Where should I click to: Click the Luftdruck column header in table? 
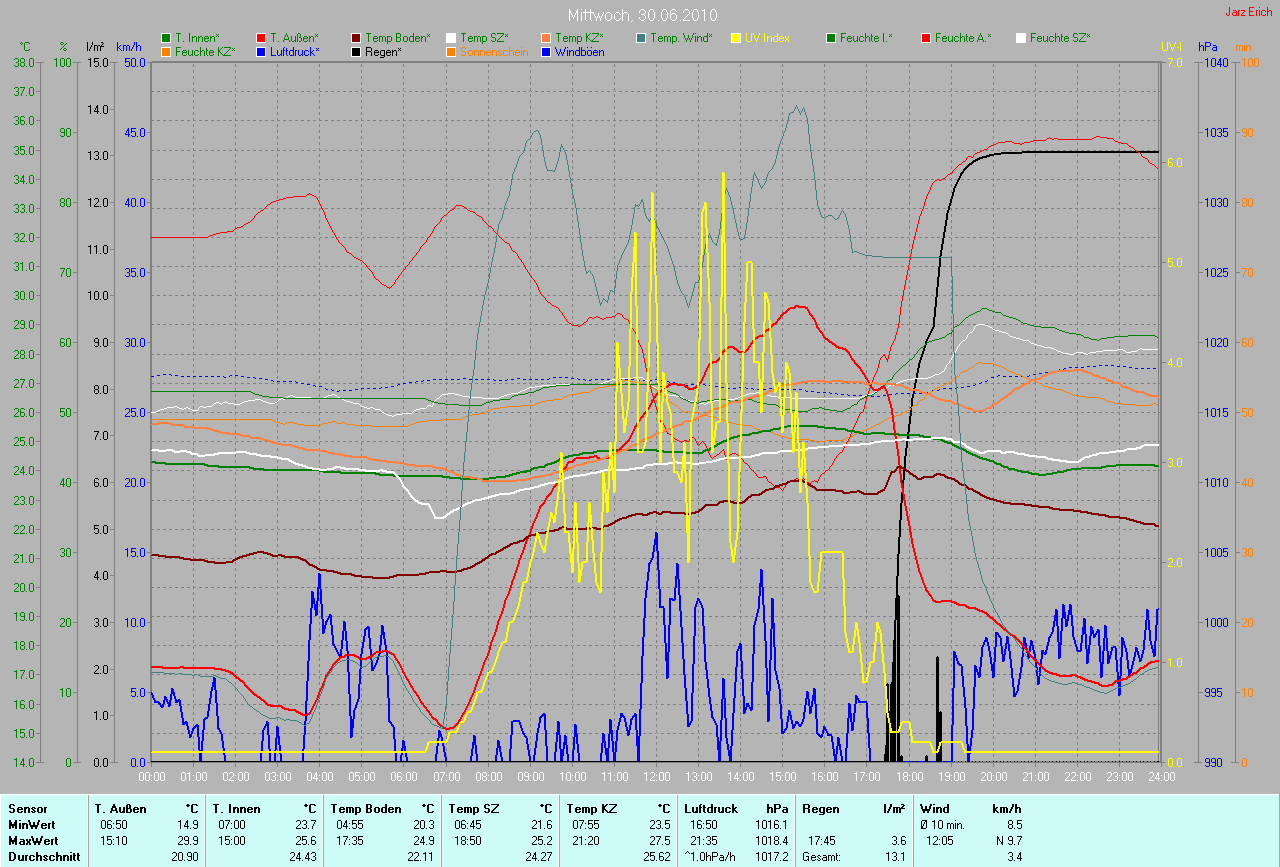point(709,808)
